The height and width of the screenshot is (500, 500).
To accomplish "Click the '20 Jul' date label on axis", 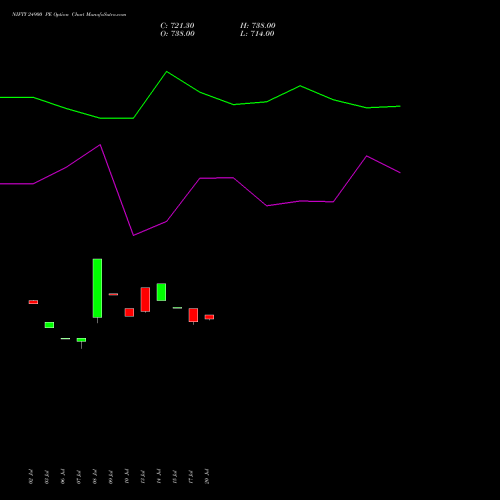I will coord(207,477).
